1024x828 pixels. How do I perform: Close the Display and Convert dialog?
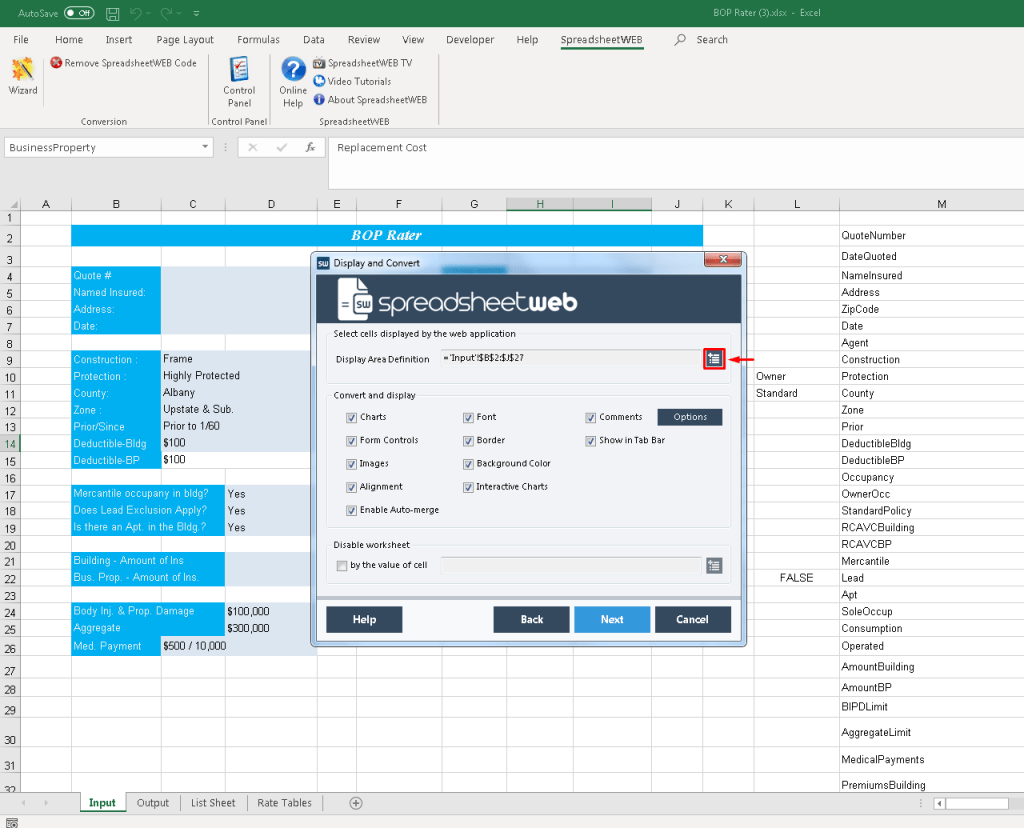coord(723,259)
